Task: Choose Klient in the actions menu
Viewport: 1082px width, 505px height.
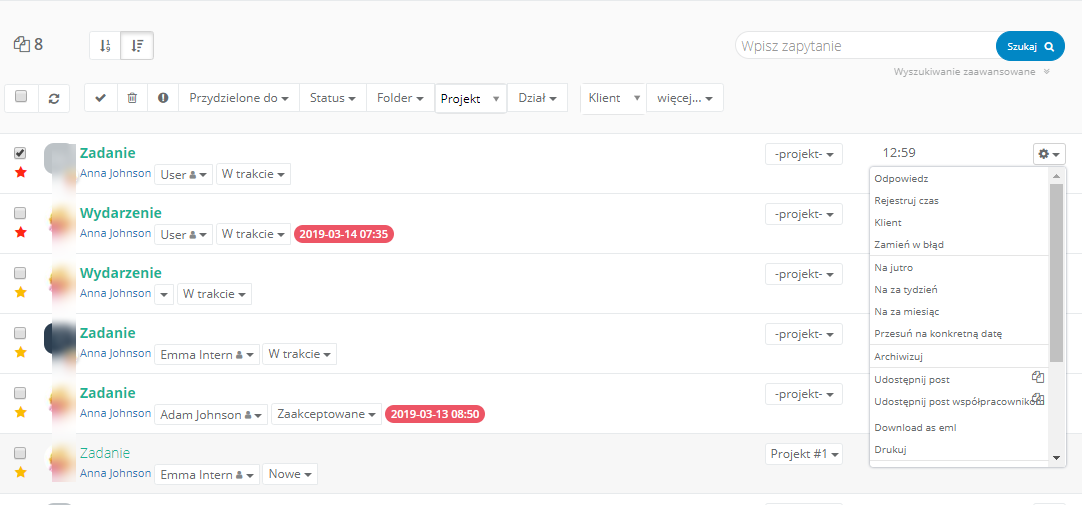Action: point(959,223)
